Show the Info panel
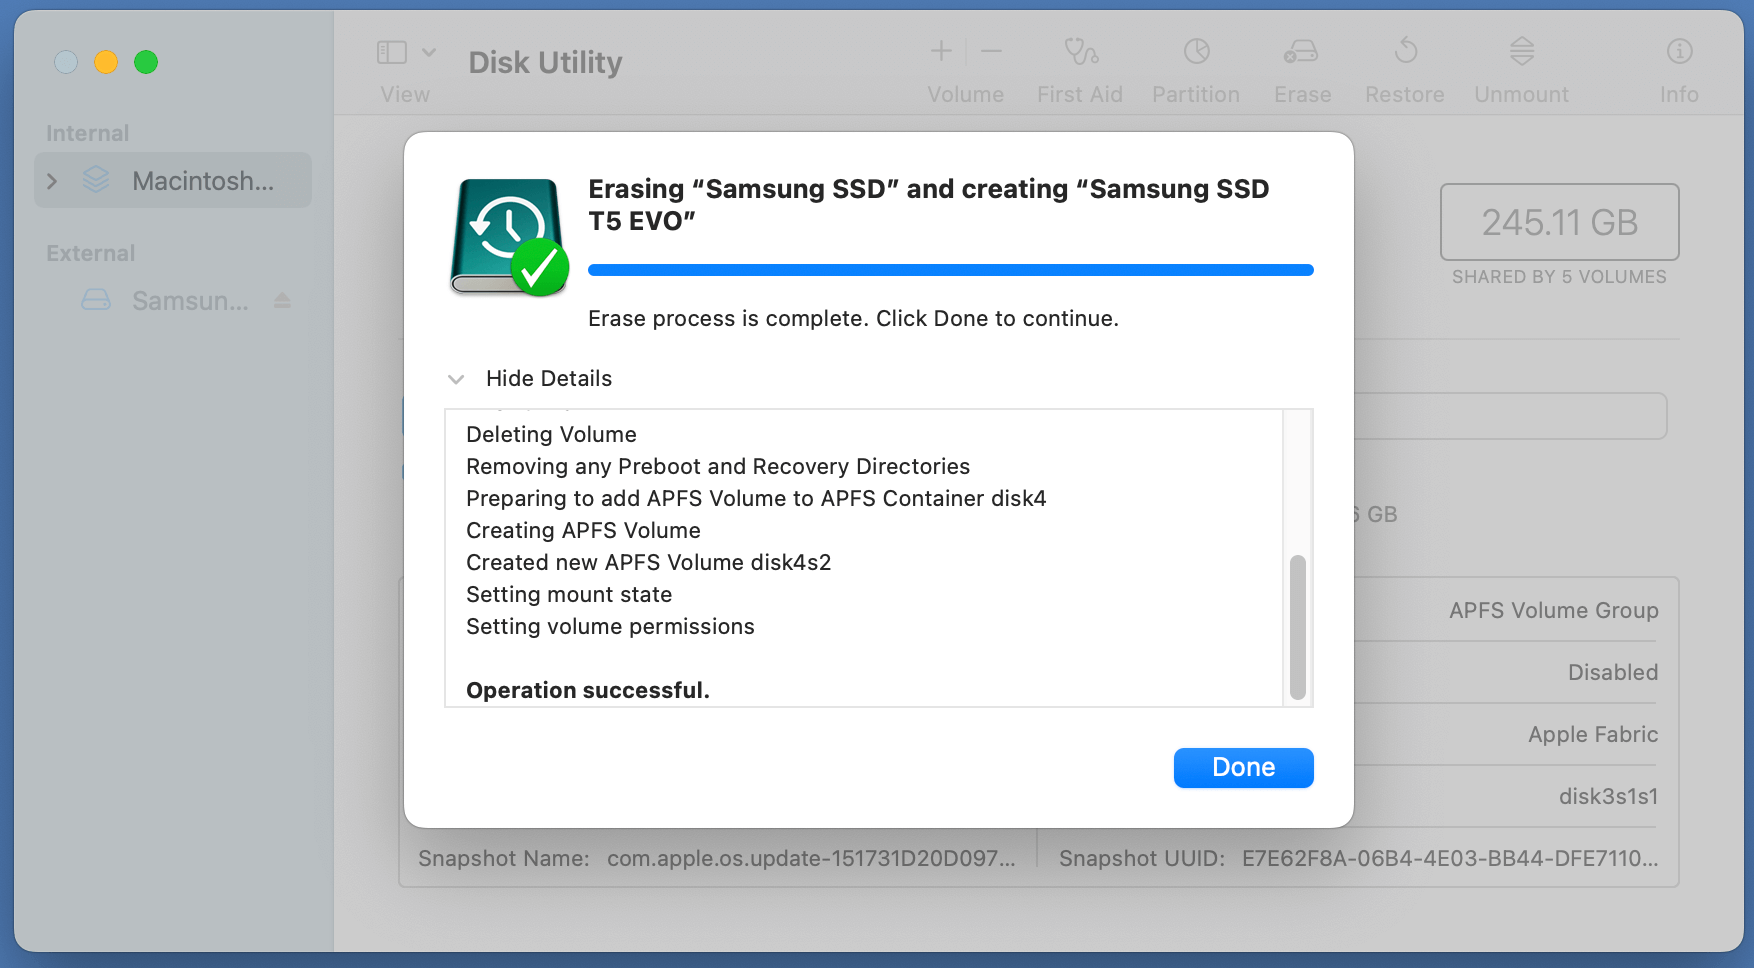This screenshot has width=1754, height=968. point(1678,65)
